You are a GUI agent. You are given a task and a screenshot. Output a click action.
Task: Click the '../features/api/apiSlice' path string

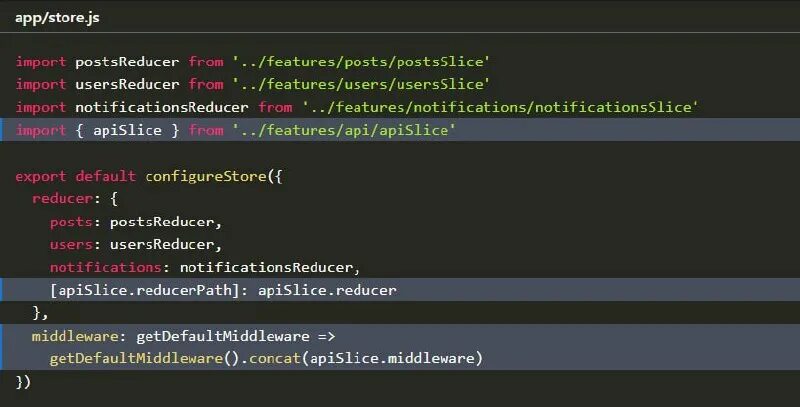tap(344, 130)
